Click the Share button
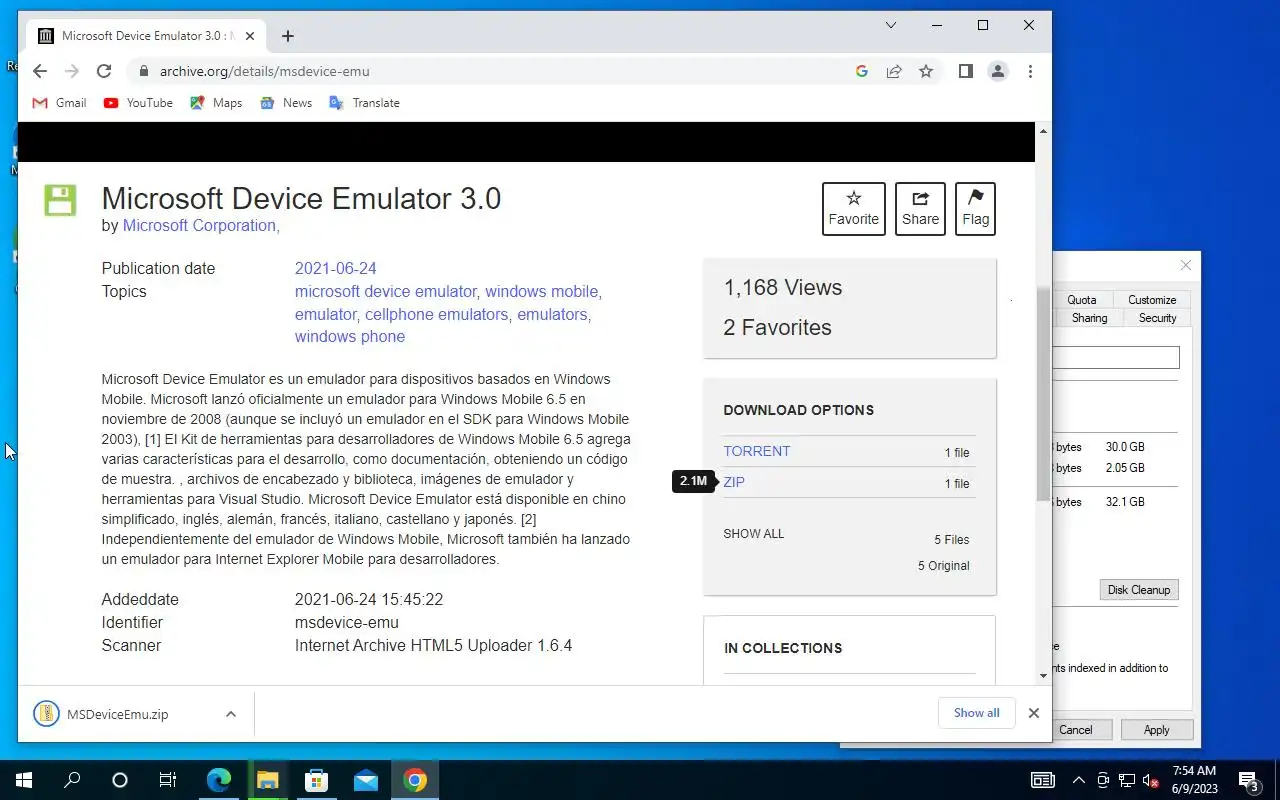 (920, 209)
